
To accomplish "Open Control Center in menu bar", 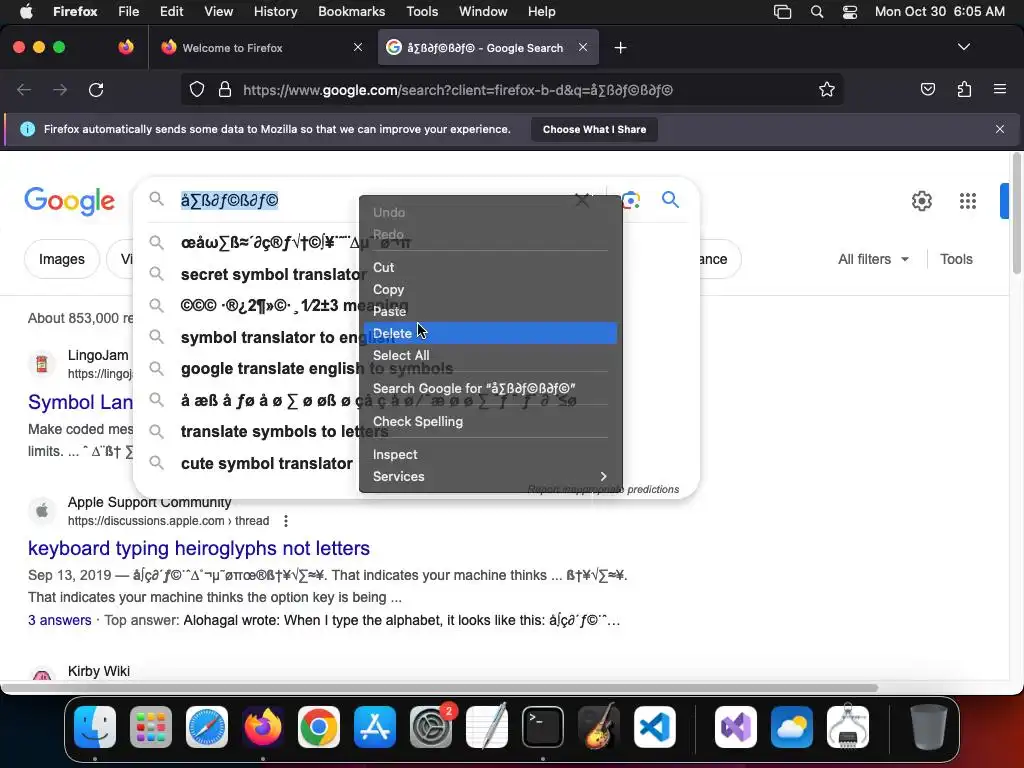I will [850, 12].
